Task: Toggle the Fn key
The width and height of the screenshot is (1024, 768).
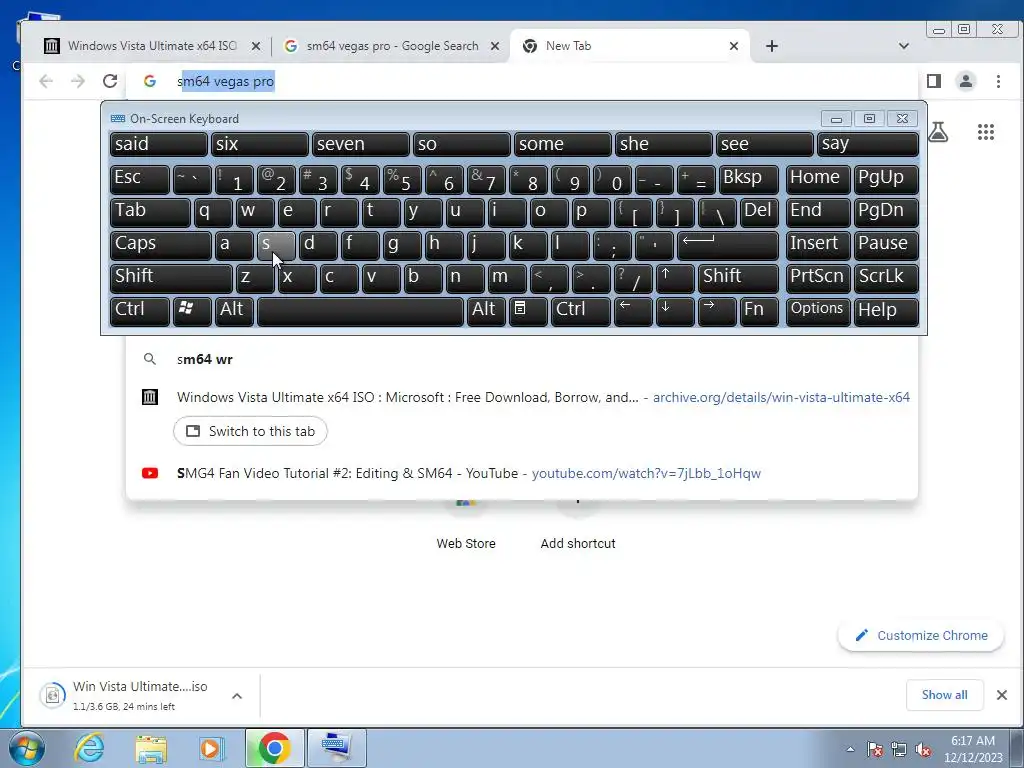Action: [x=759, y=311]
